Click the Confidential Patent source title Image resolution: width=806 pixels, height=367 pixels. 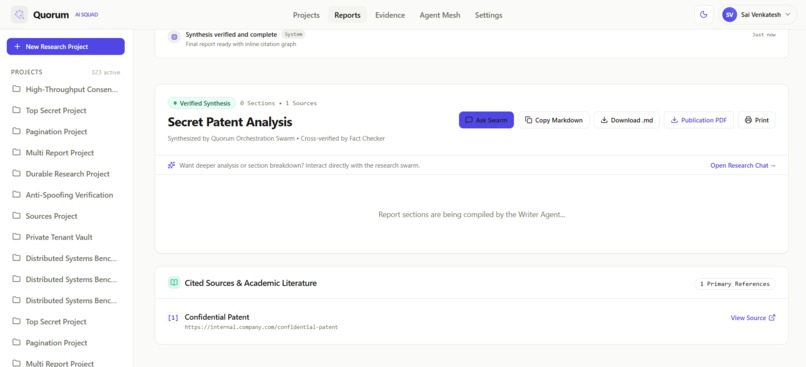(x=217, y=317)
